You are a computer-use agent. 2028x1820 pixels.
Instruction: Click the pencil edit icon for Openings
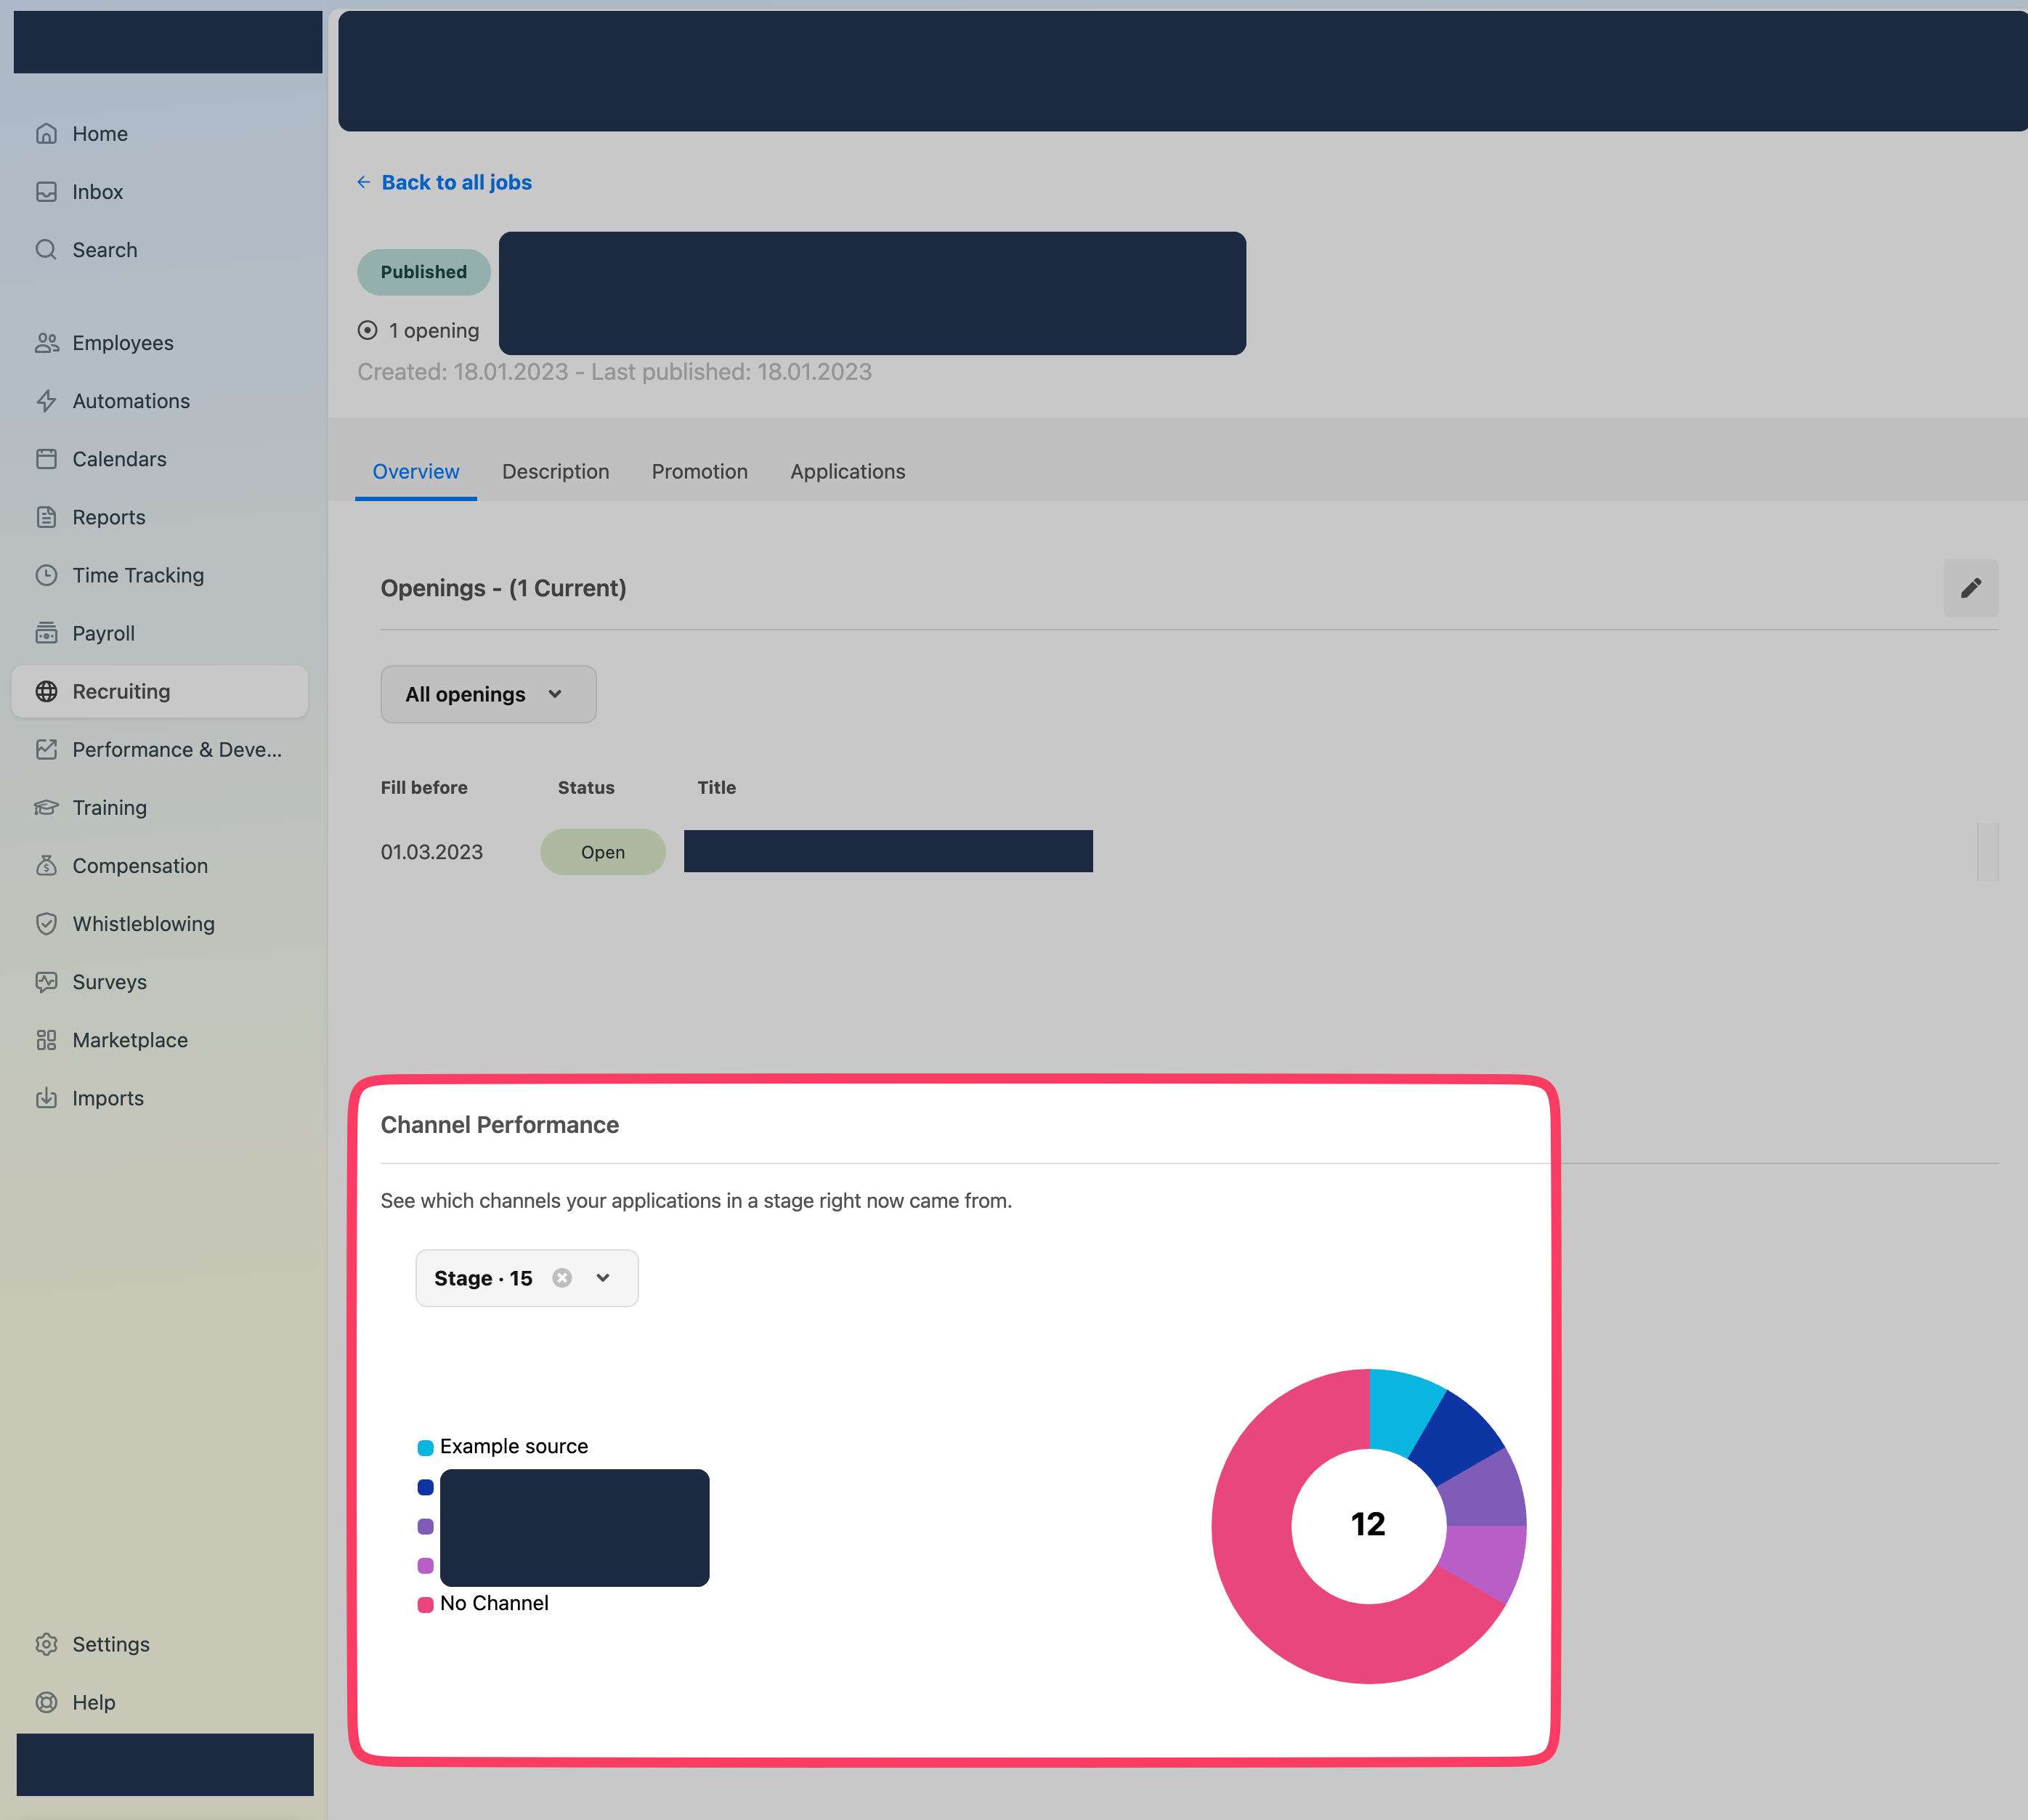click(x=1970, y=588)
